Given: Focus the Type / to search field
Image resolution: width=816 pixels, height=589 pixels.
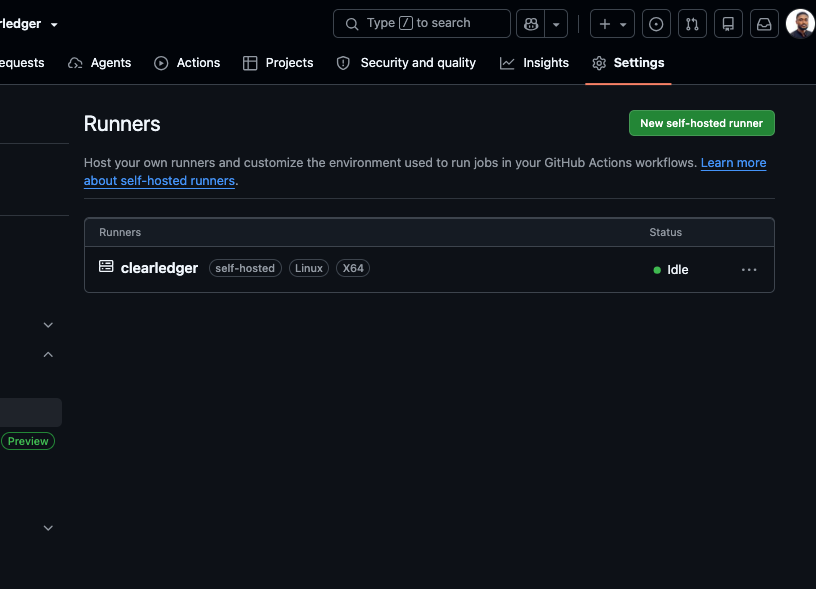Looking at the screenshot, I should coord(422,23).
